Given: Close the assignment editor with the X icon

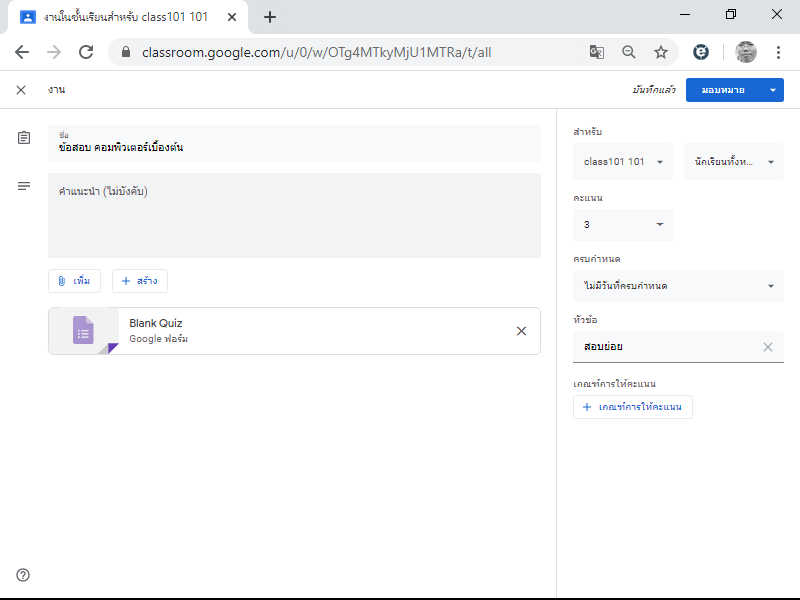Looking at the screenshot, I should click(x=21, y=90).
